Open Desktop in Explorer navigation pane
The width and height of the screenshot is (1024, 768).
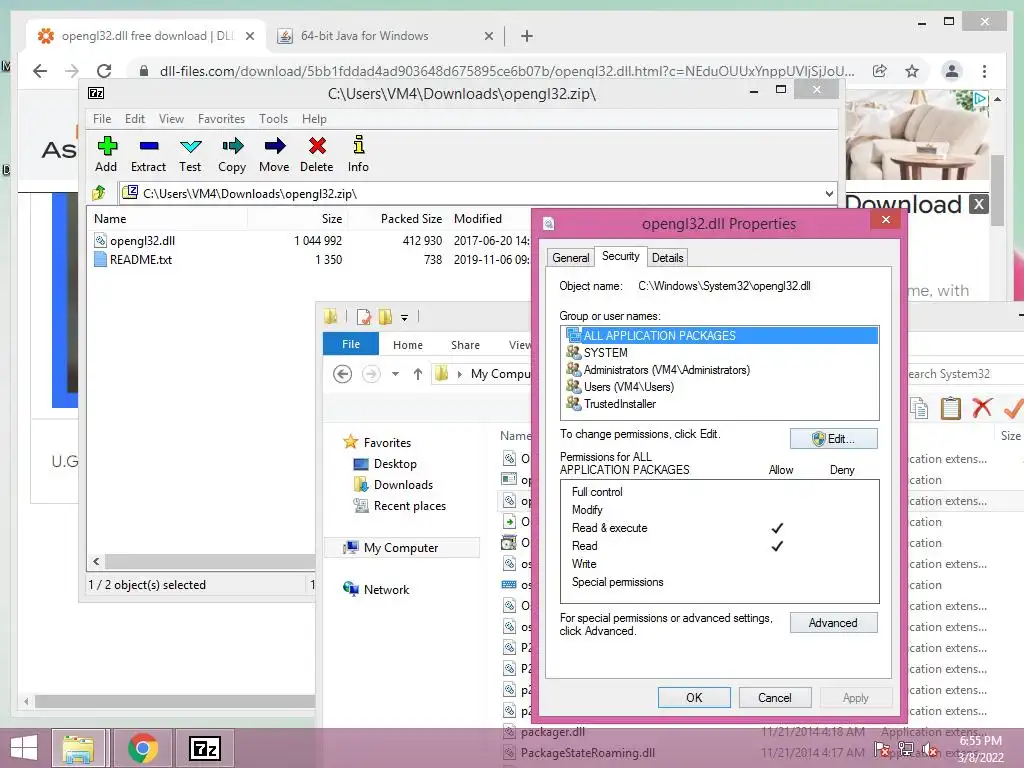pos(394,464)
